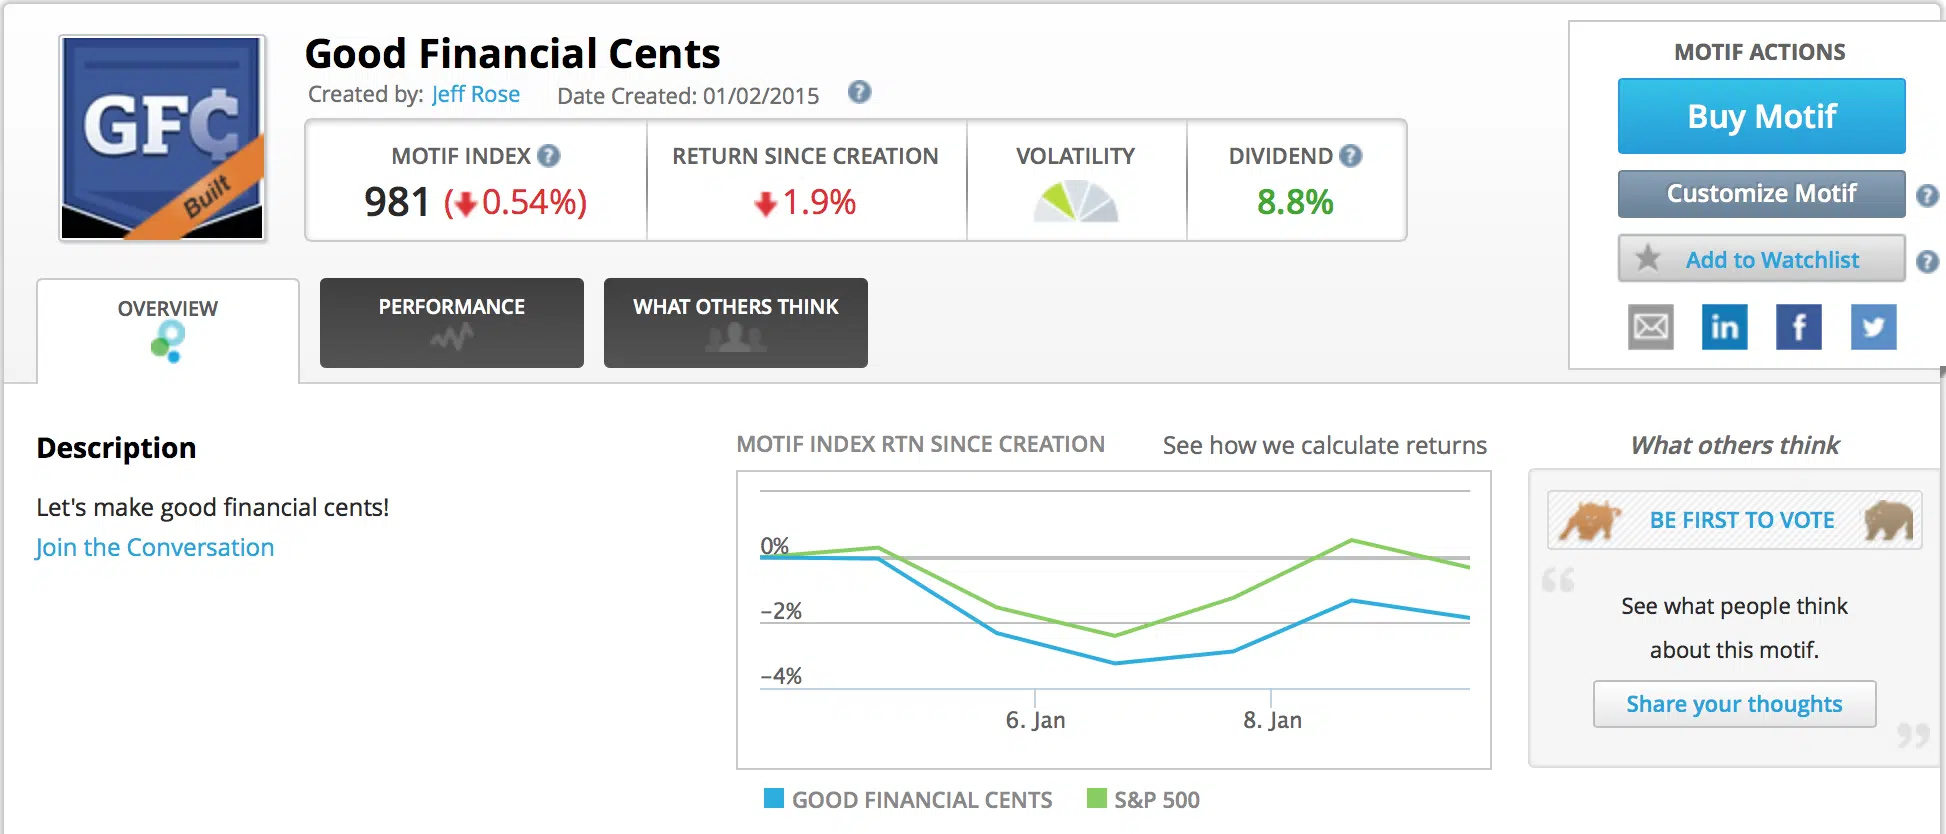The height and width of the screenshot is (834, 1946).
Task: Open help icon next to Dividend
Action: [x=1350, y=156]
